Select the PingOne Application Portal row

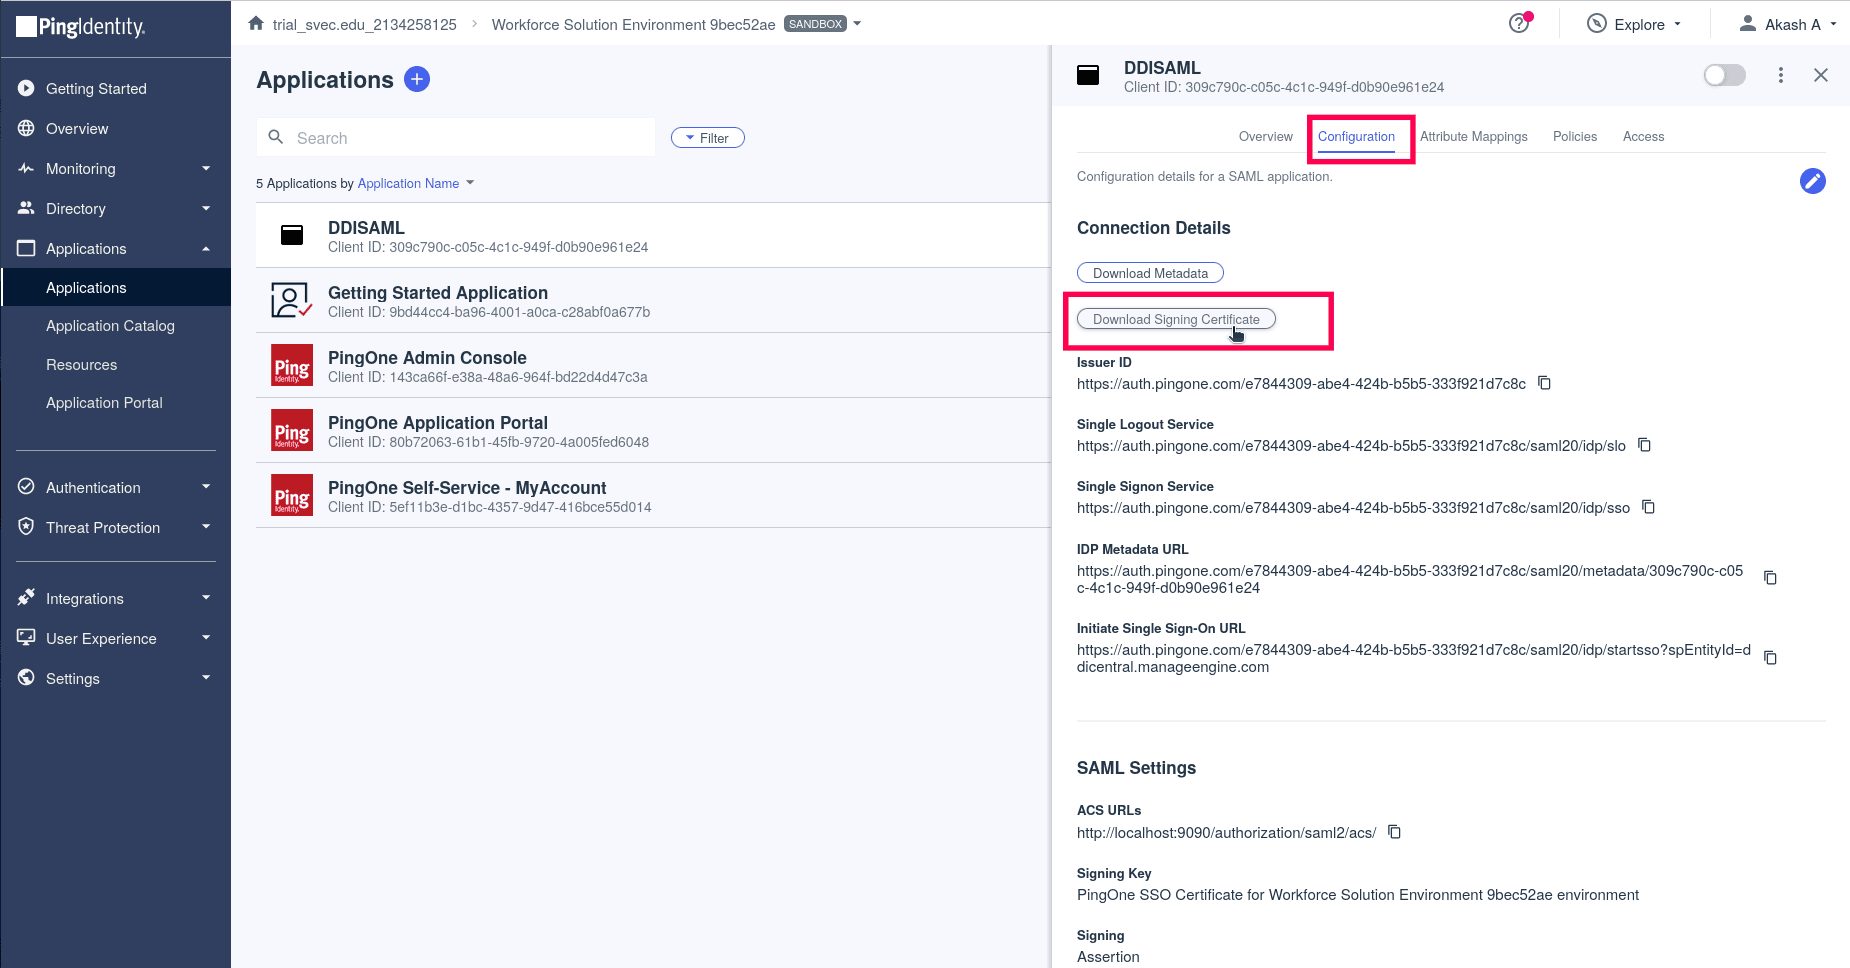(653, 430)
